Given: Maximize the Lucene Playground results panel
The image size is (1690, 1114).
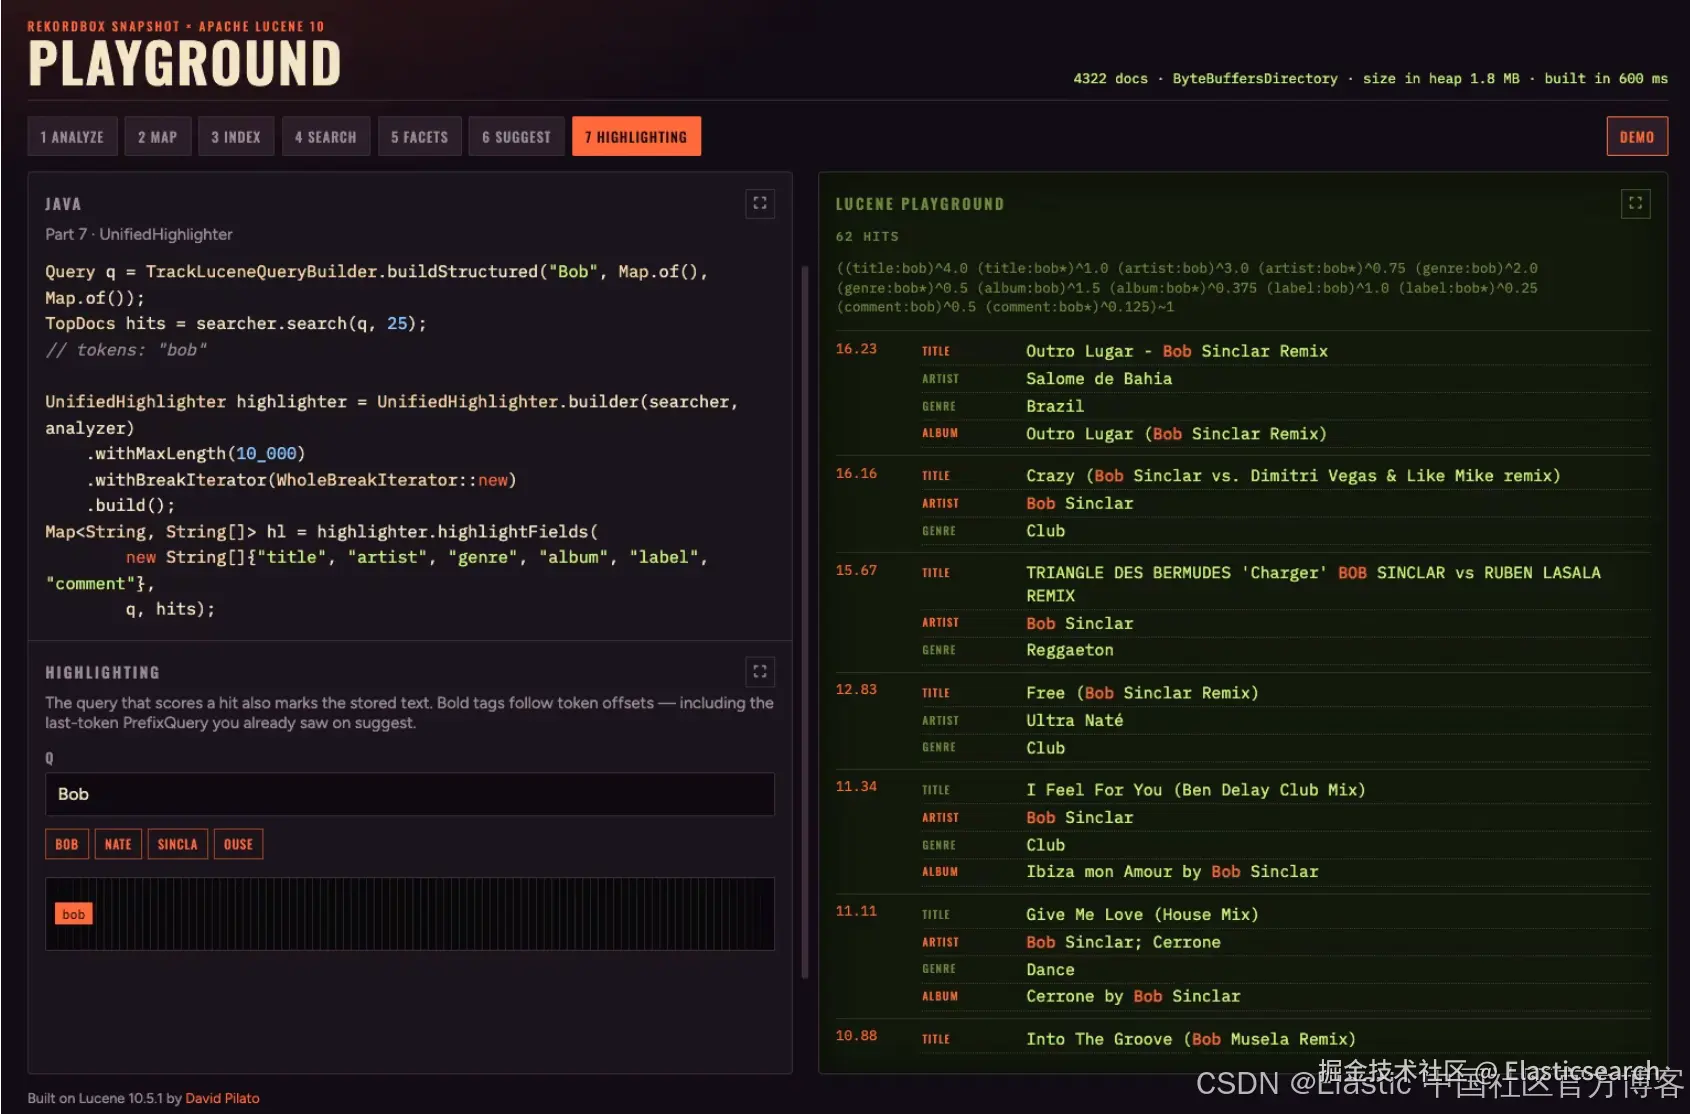Looking at the screenshot, I should [1635, 204].
